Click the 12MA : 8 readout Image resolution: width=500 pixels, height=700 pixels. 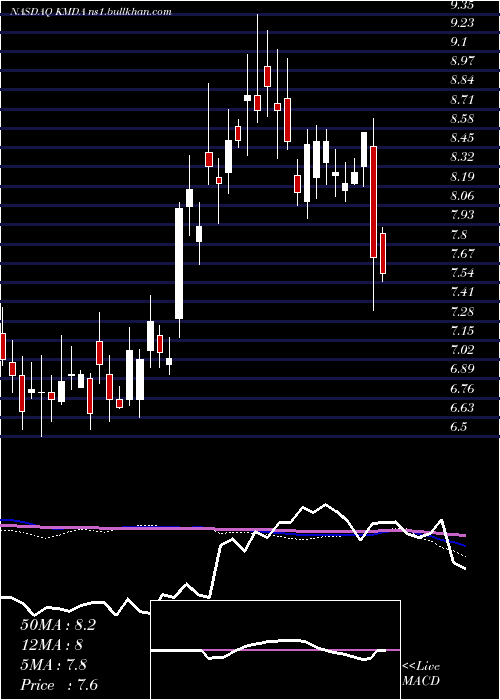pos(52,645)
